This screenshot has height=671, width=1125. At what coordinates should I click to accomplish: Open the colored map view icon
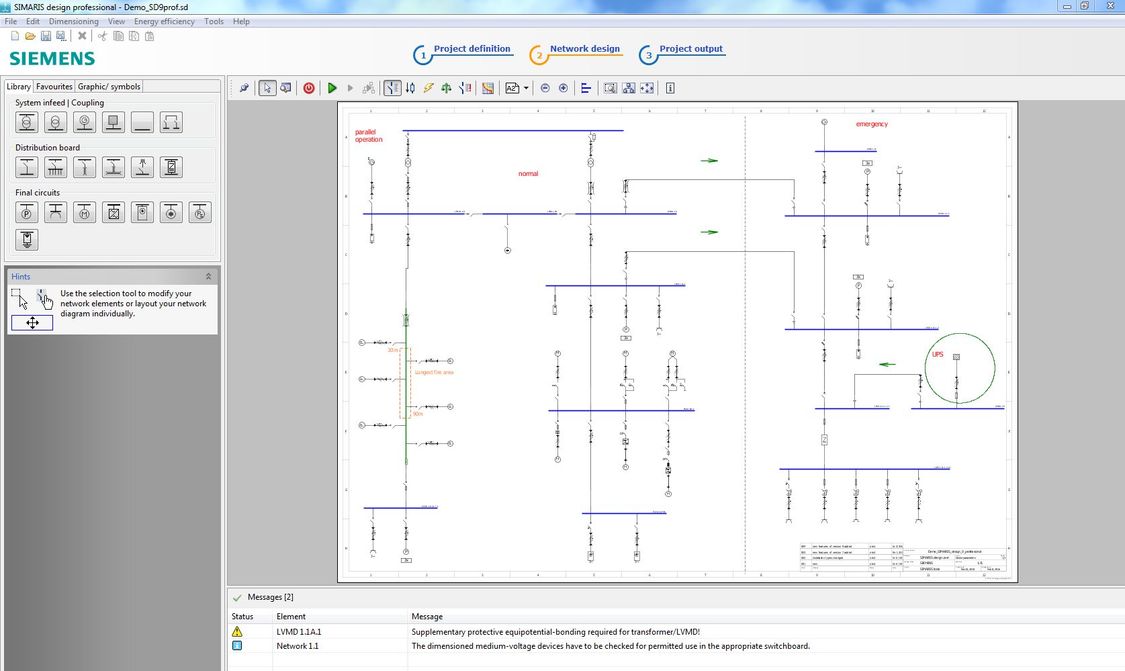click(488, 88)
